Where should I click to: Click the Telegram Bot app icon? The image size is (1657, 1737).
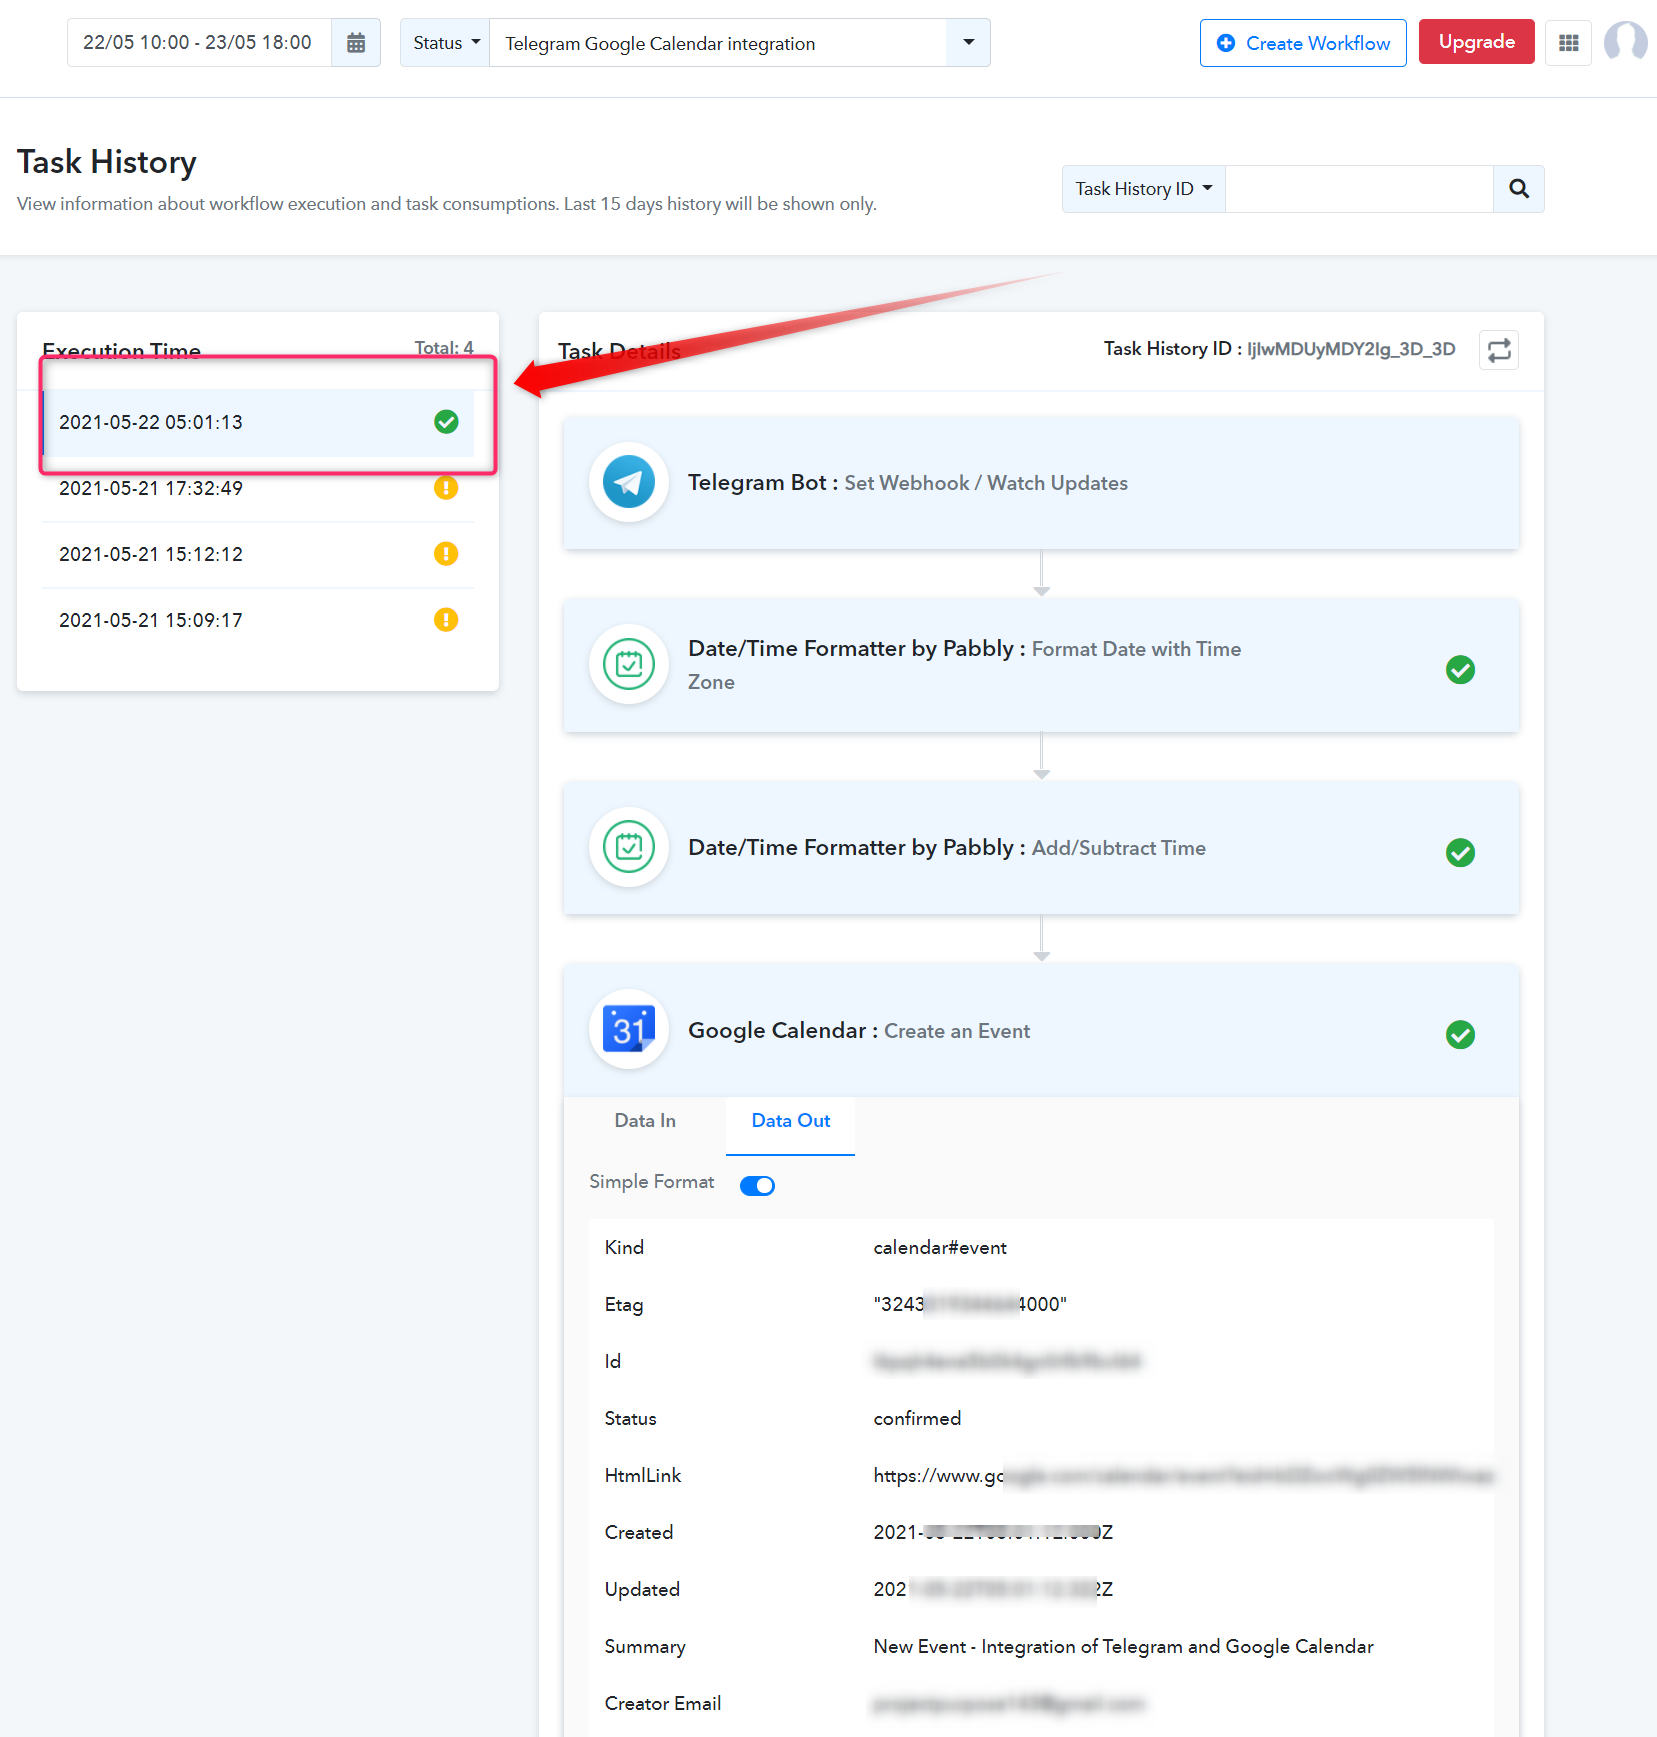(x=629, y=482)
